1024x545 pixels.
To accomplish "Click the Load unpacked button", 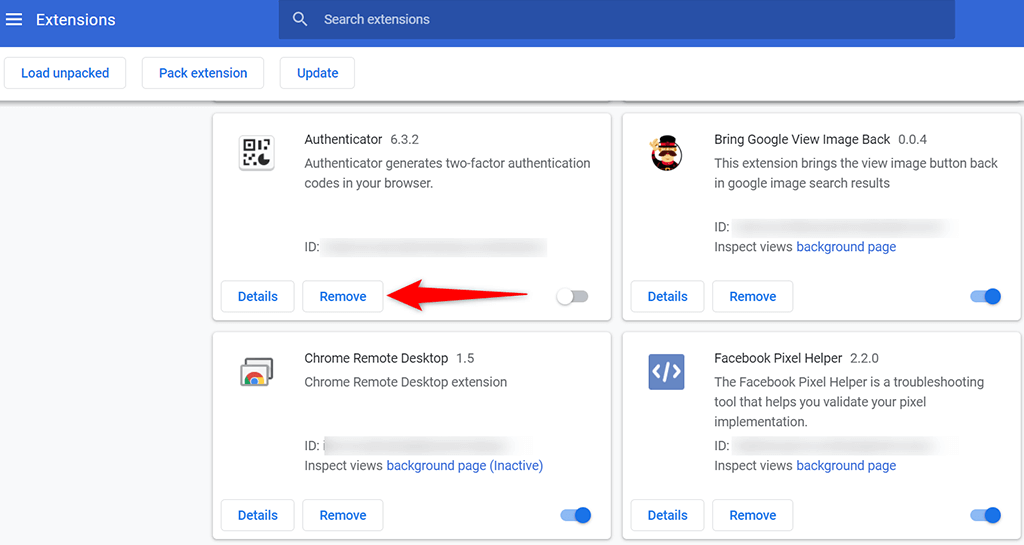I will tap(64, 73).
